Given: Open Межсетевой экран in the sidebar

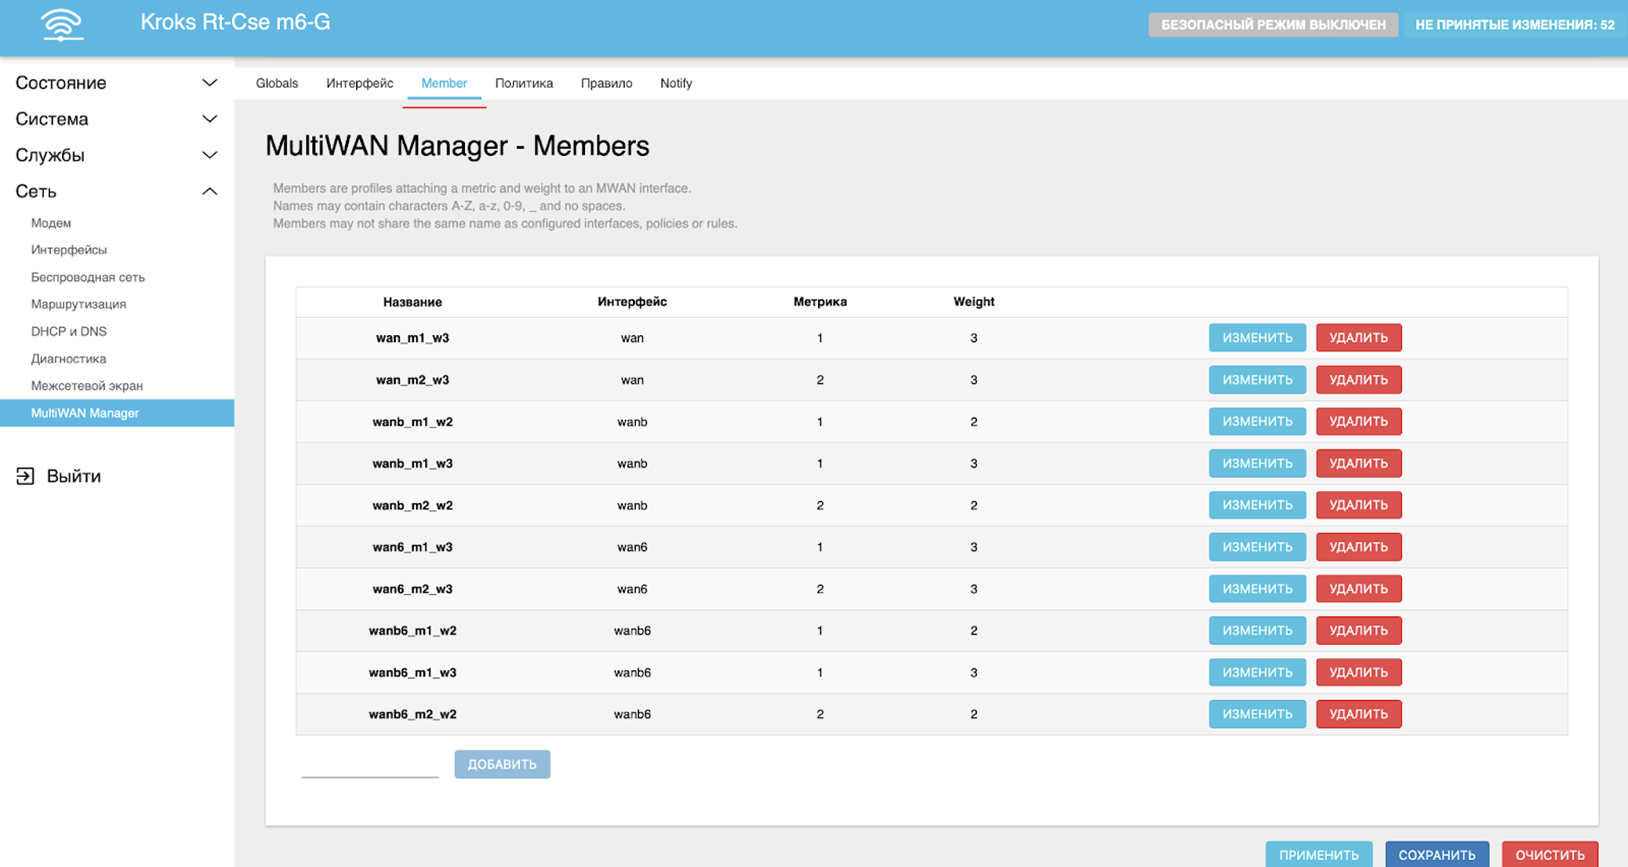Looking at the screenshot, I should pos(87,385).
